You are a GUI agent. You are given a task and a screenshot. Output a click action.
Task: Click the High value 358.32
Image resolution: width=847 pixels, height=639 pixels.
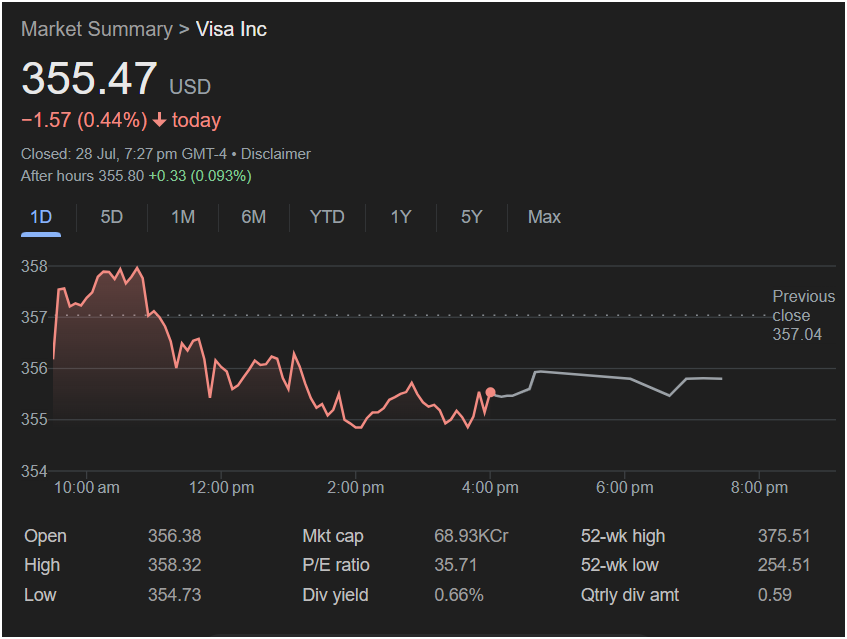pos(174,565)
